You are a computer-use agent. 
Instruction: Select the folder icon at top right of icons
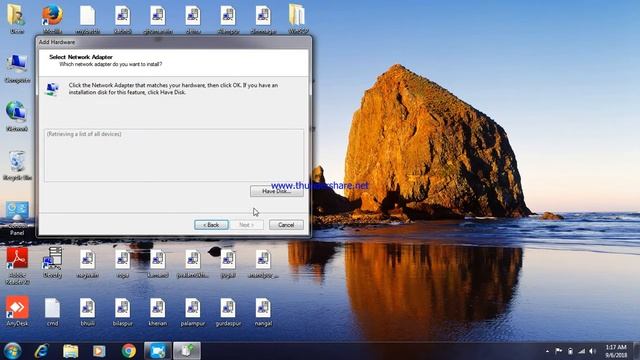298,19
